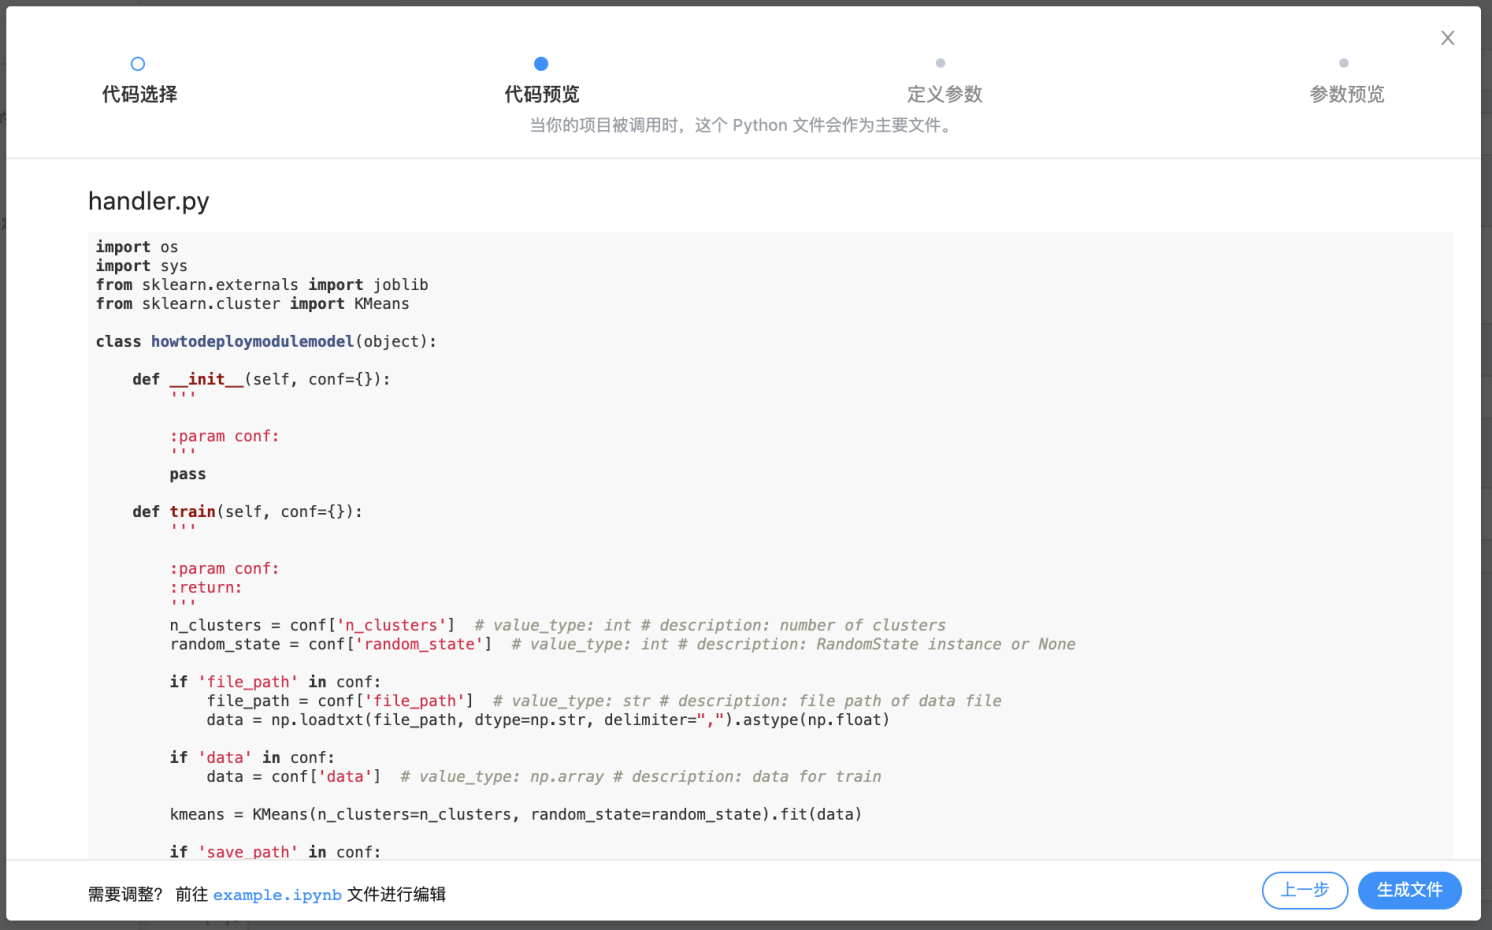This screenshot has width=1492, height=930.
Task: Click the gray 参数预览 step dot
Action: 1343,63
